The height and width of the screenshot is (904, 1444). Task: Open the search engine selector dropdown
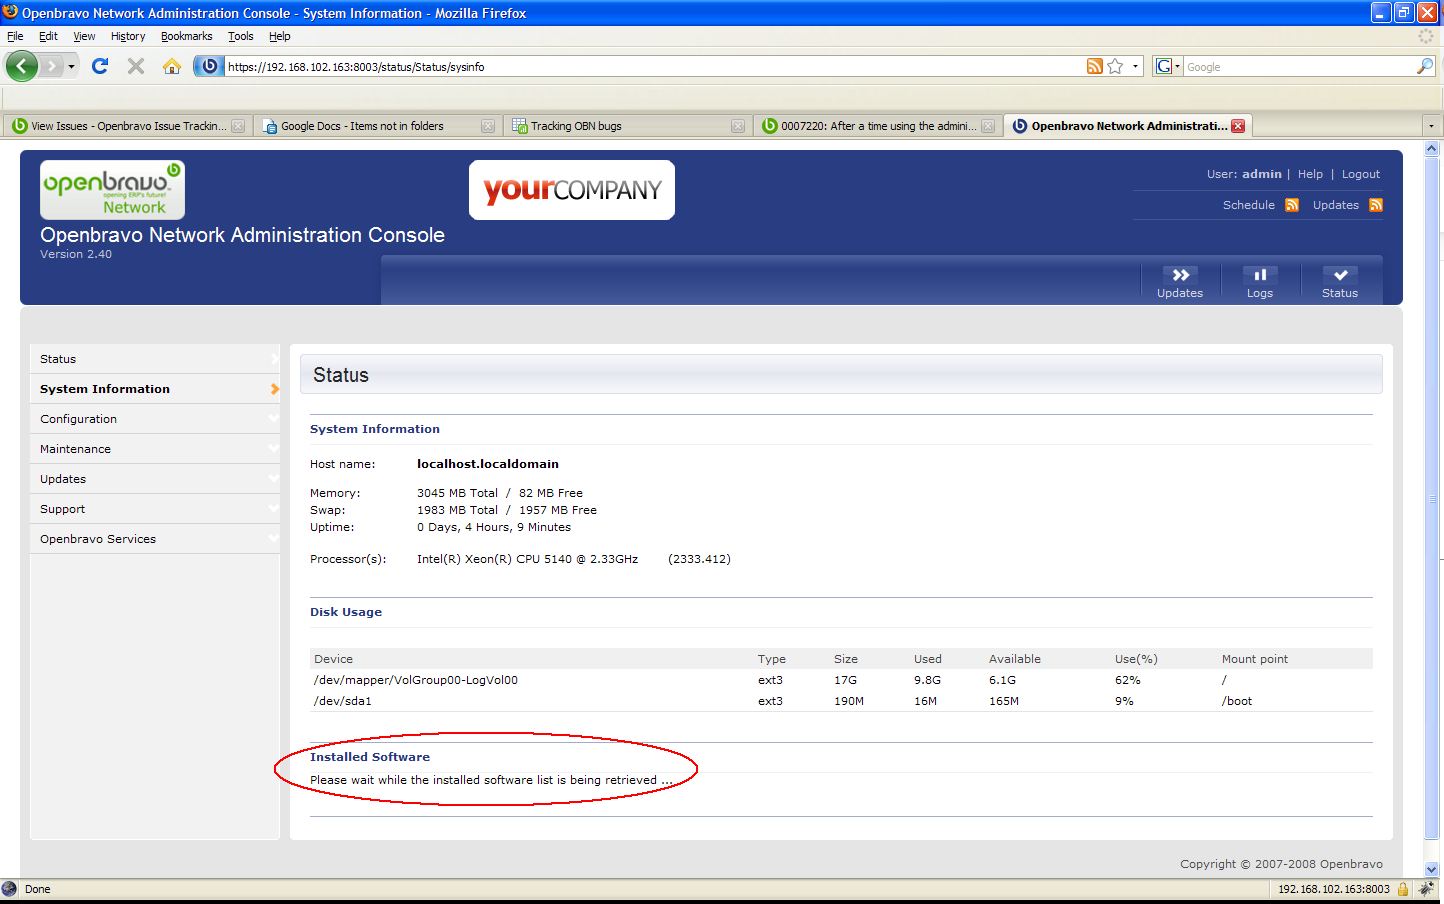(1167, 66)
